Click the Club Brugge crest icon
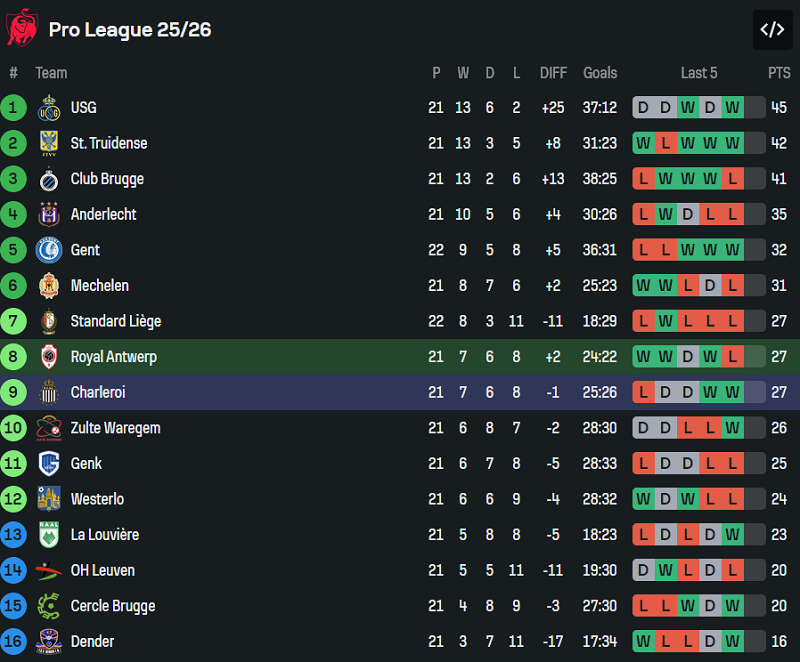 tap(49, 179)
